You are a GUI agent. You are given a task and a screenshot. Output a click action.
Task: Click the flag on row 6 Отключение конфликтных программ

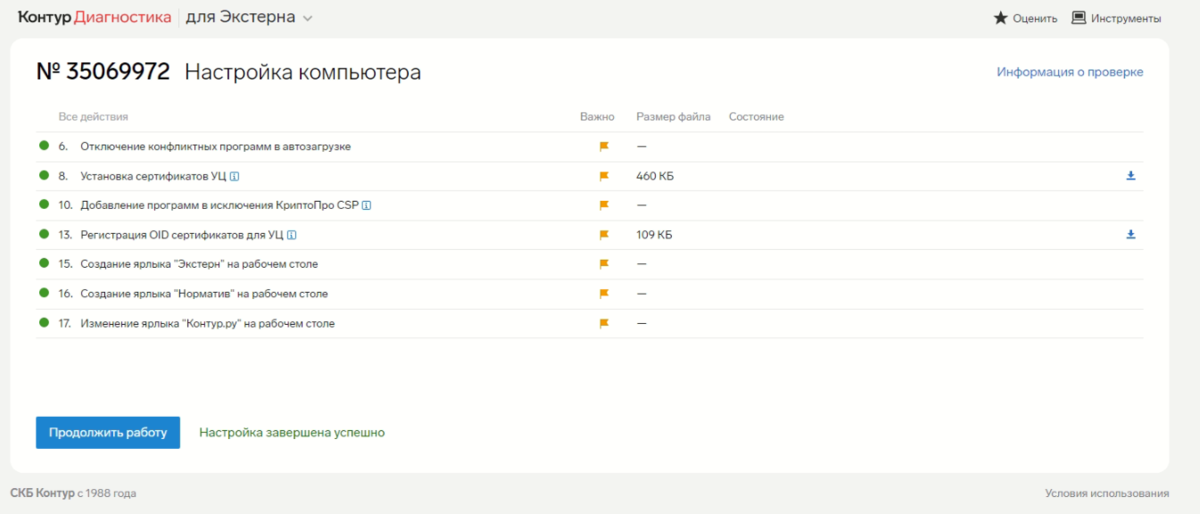pyautogui.click(x=603, y=147)
